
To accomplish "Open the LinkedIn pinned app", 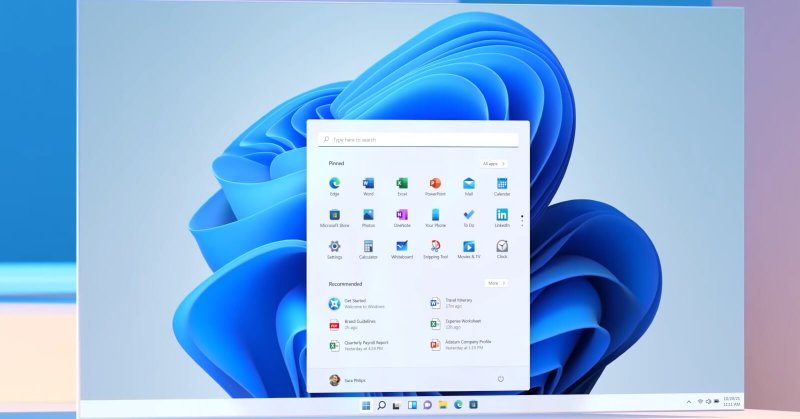I will coord(502,218).
